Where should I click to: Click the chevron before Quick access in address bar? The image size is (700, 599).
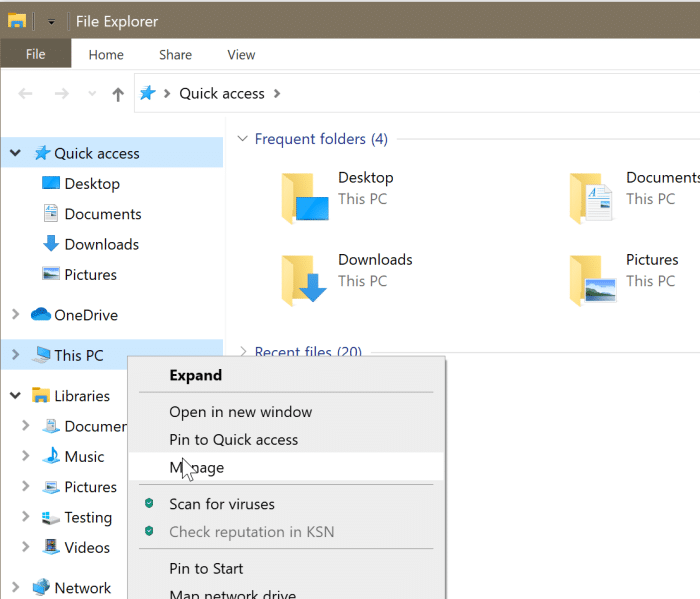coord(167,94)
